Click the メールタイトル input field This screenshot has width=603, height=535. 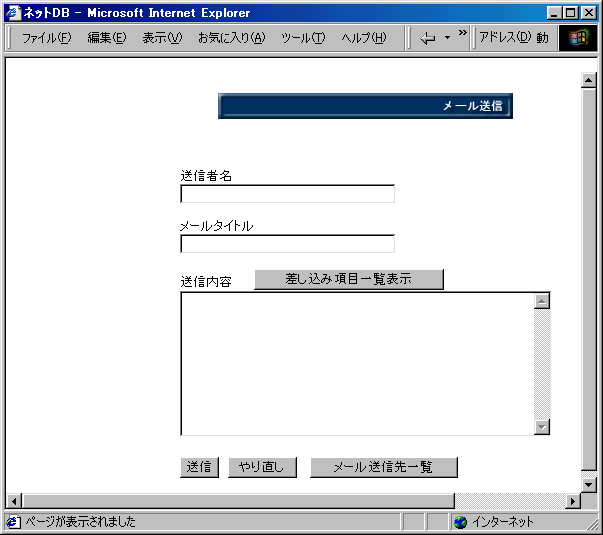(287, 244)
